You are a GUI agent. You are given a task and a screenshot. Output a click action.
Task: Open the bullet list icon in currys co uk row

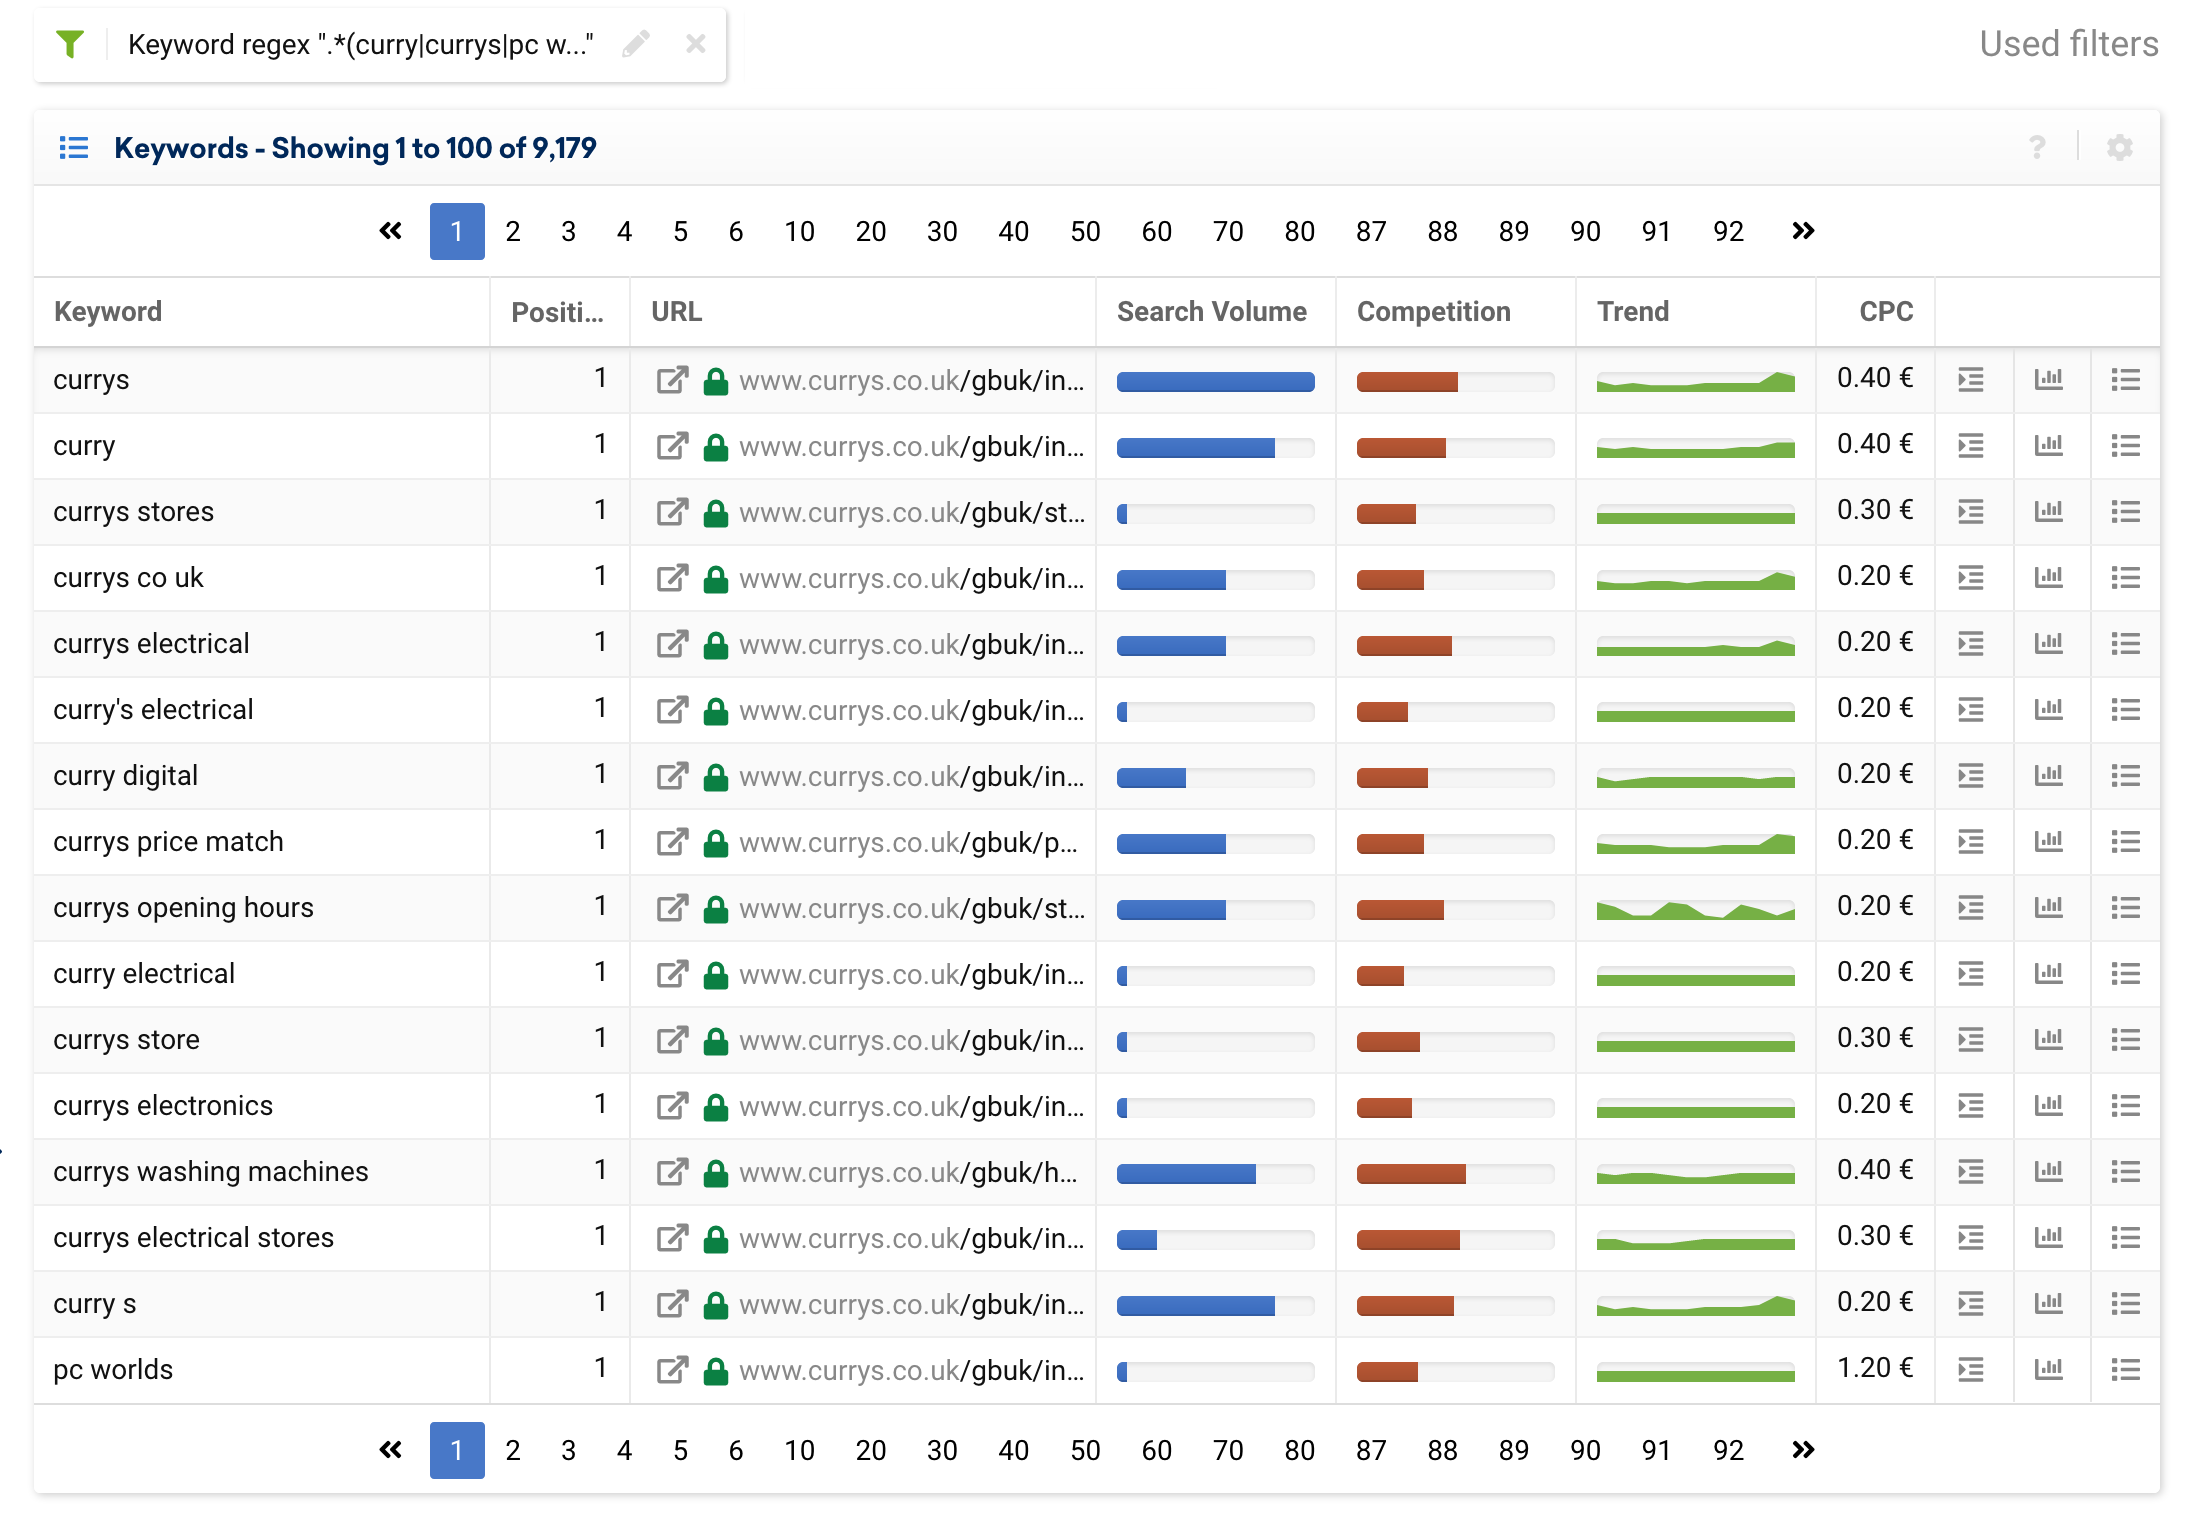2126,578
